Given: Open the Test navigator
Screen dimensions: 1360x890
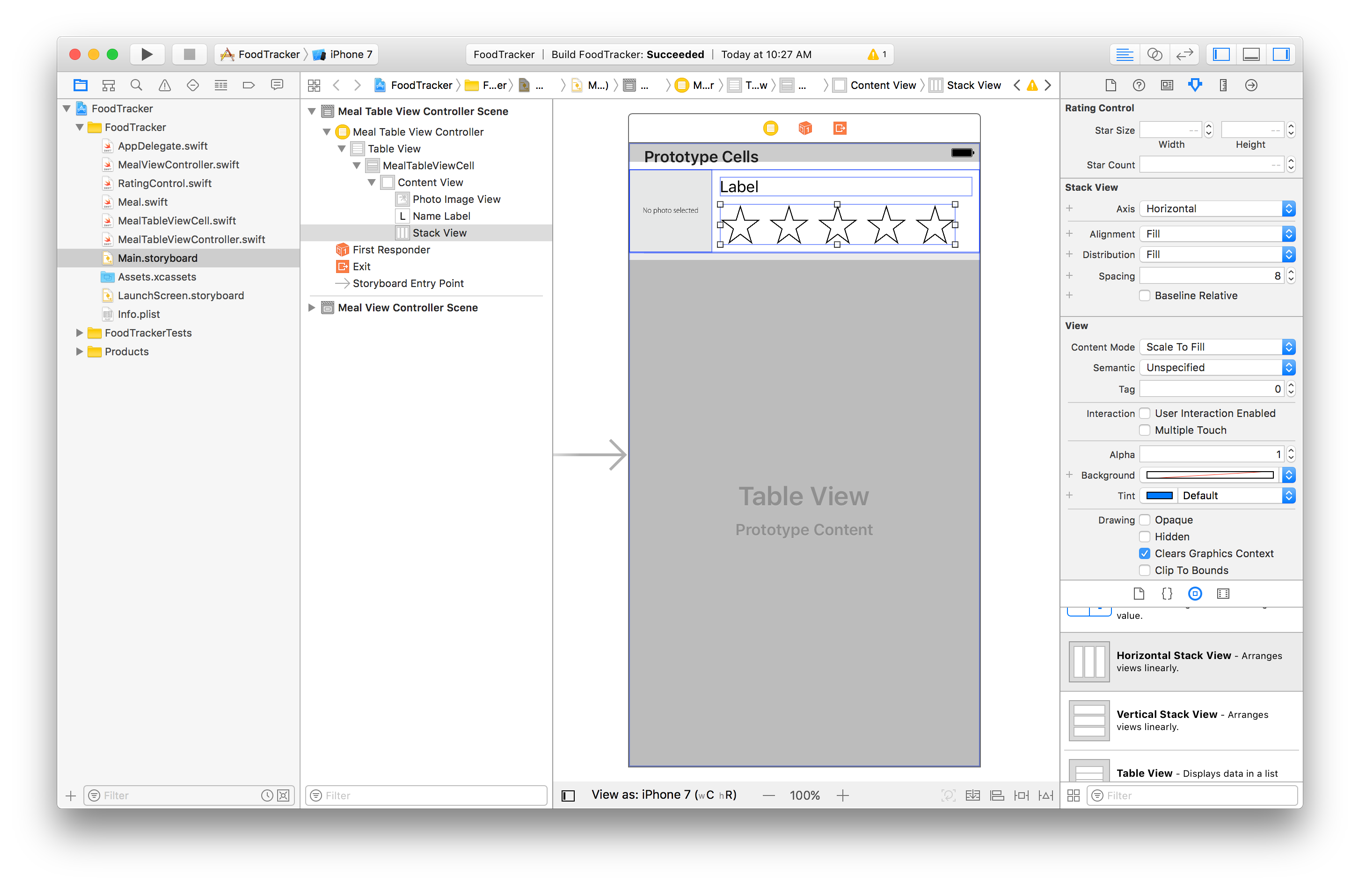Looking at the screenshot, I should pyautogui.click(x=193, y=85).
